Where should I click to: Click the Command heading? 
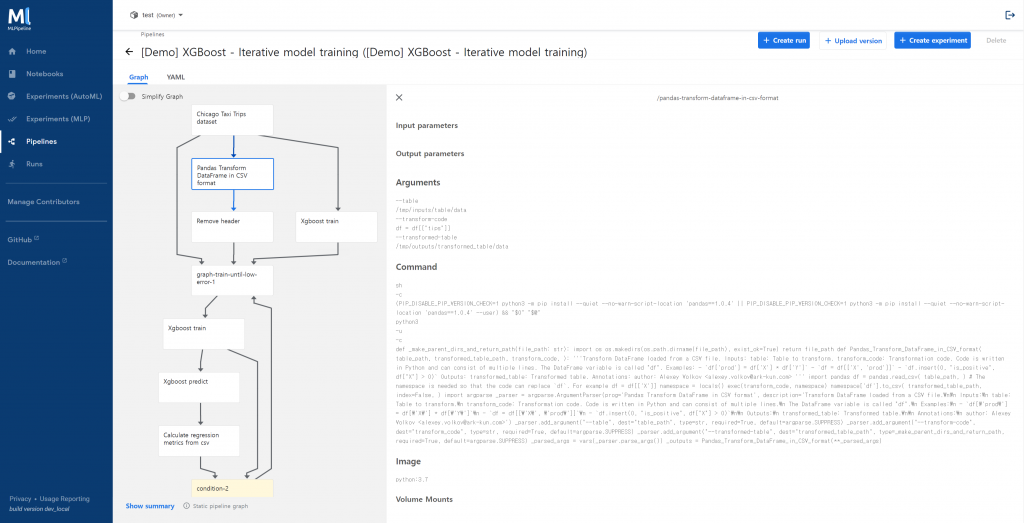pos(417,267)
